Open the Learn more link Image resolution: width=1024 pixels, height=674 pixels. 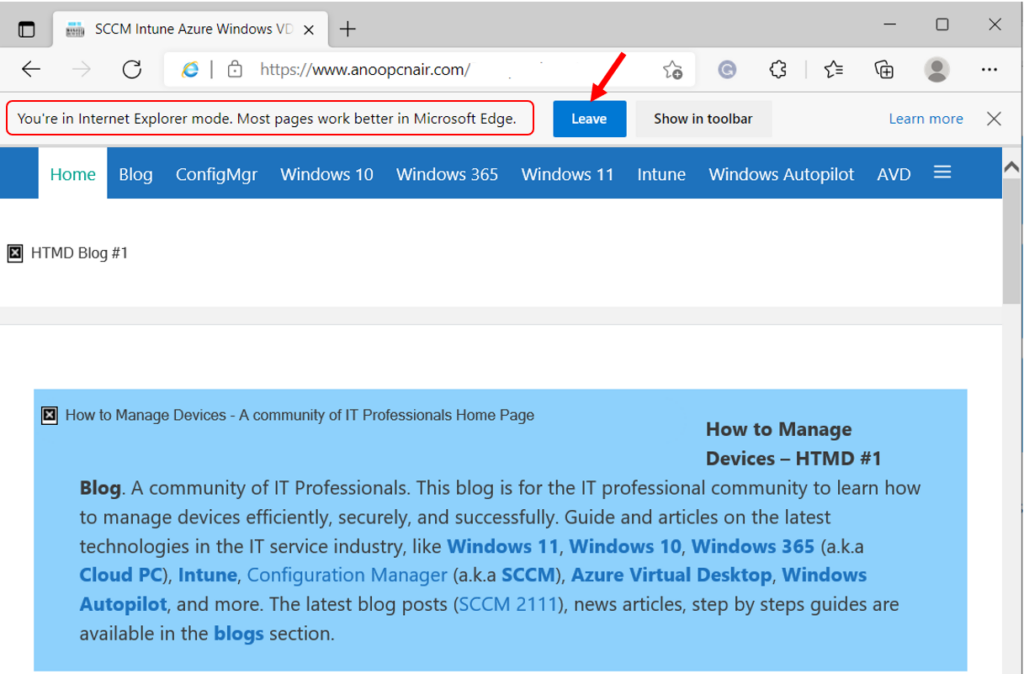(x=925, y=119)
